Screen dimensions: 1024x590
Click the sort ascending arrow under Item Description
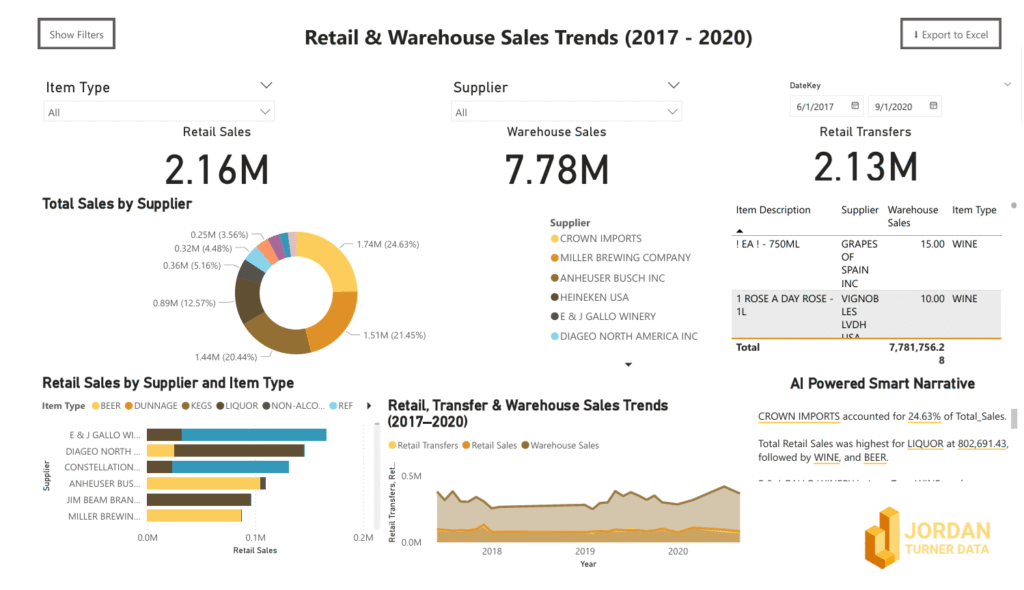click(x=739, y=231)
